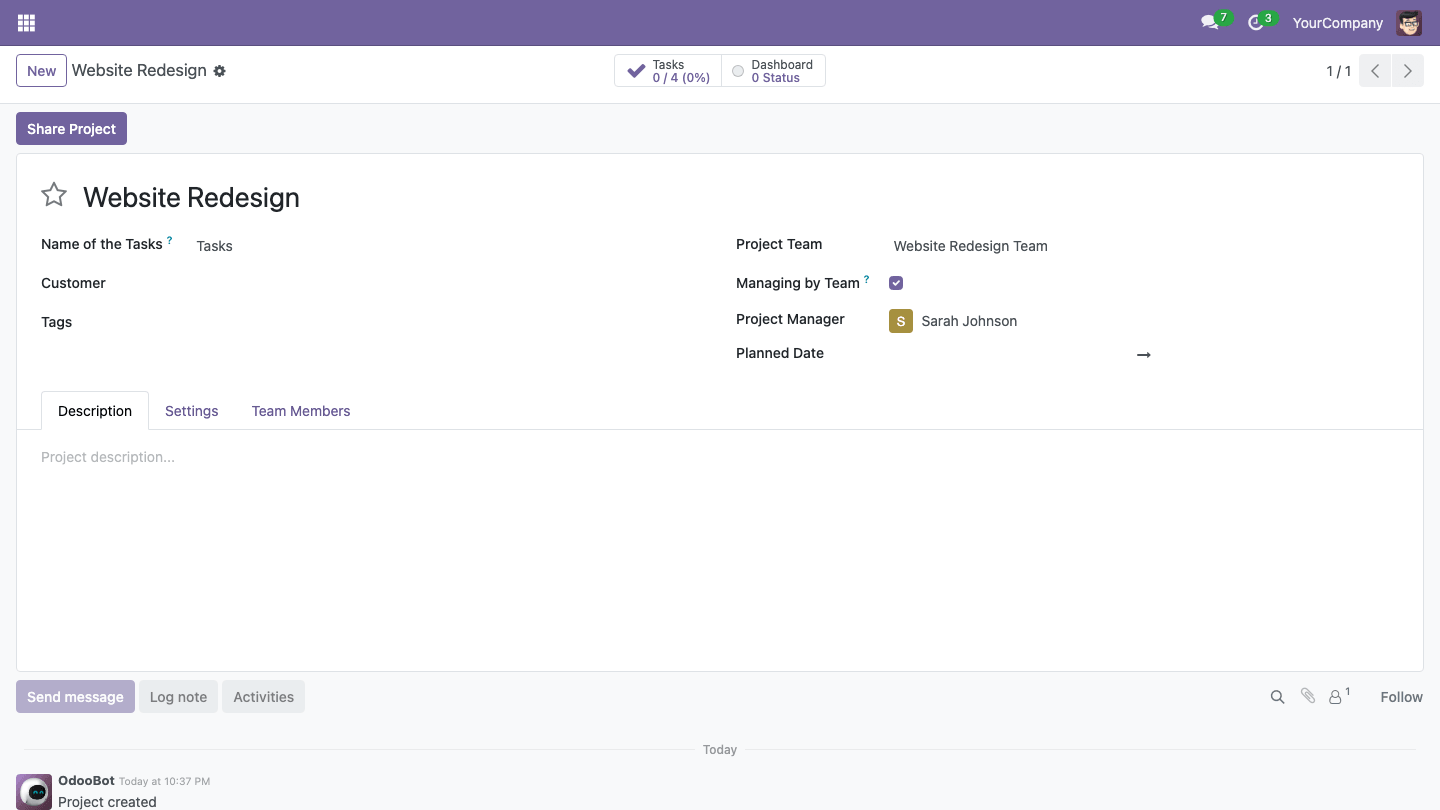Open the user avatar menu
Image resolution: width=1440 pixels, height=810 pixels.
click(1409, 22)
